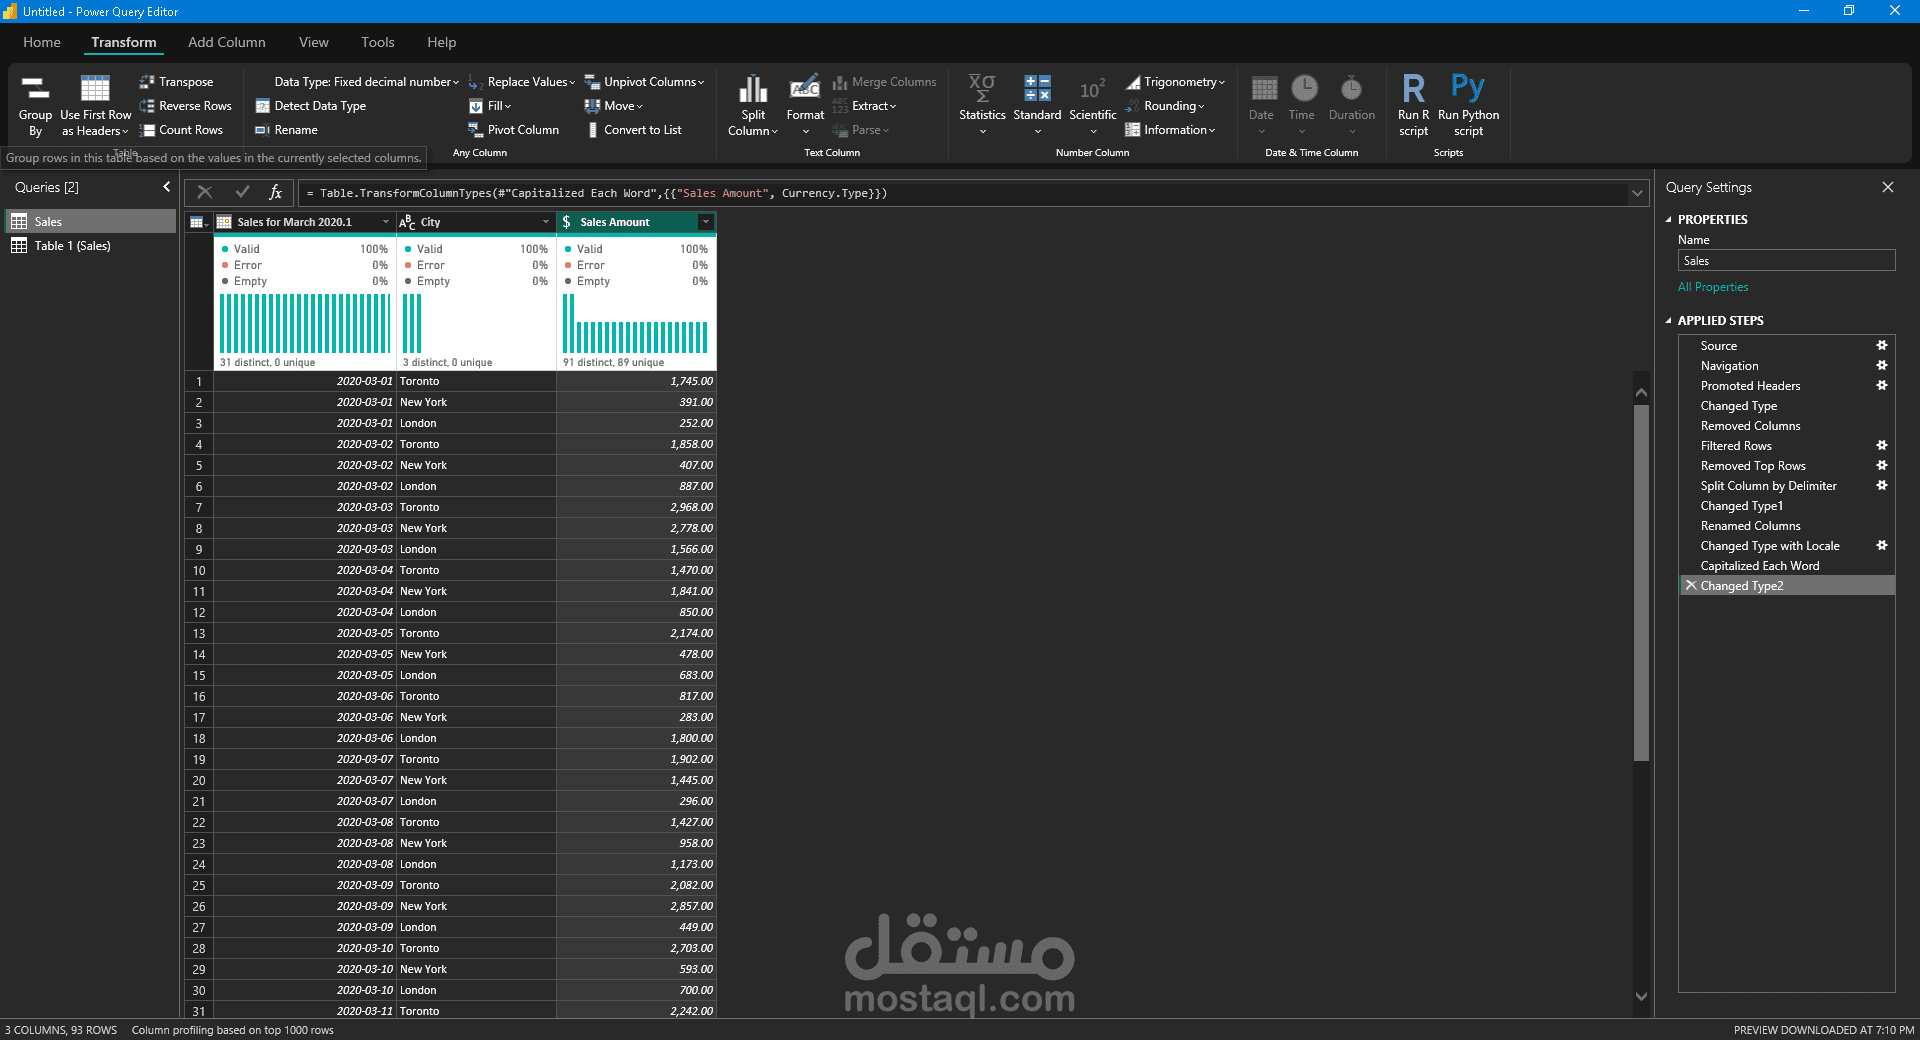
Task: Open Filtered Rows step settings gear
Action: [x=1881, y=445]
